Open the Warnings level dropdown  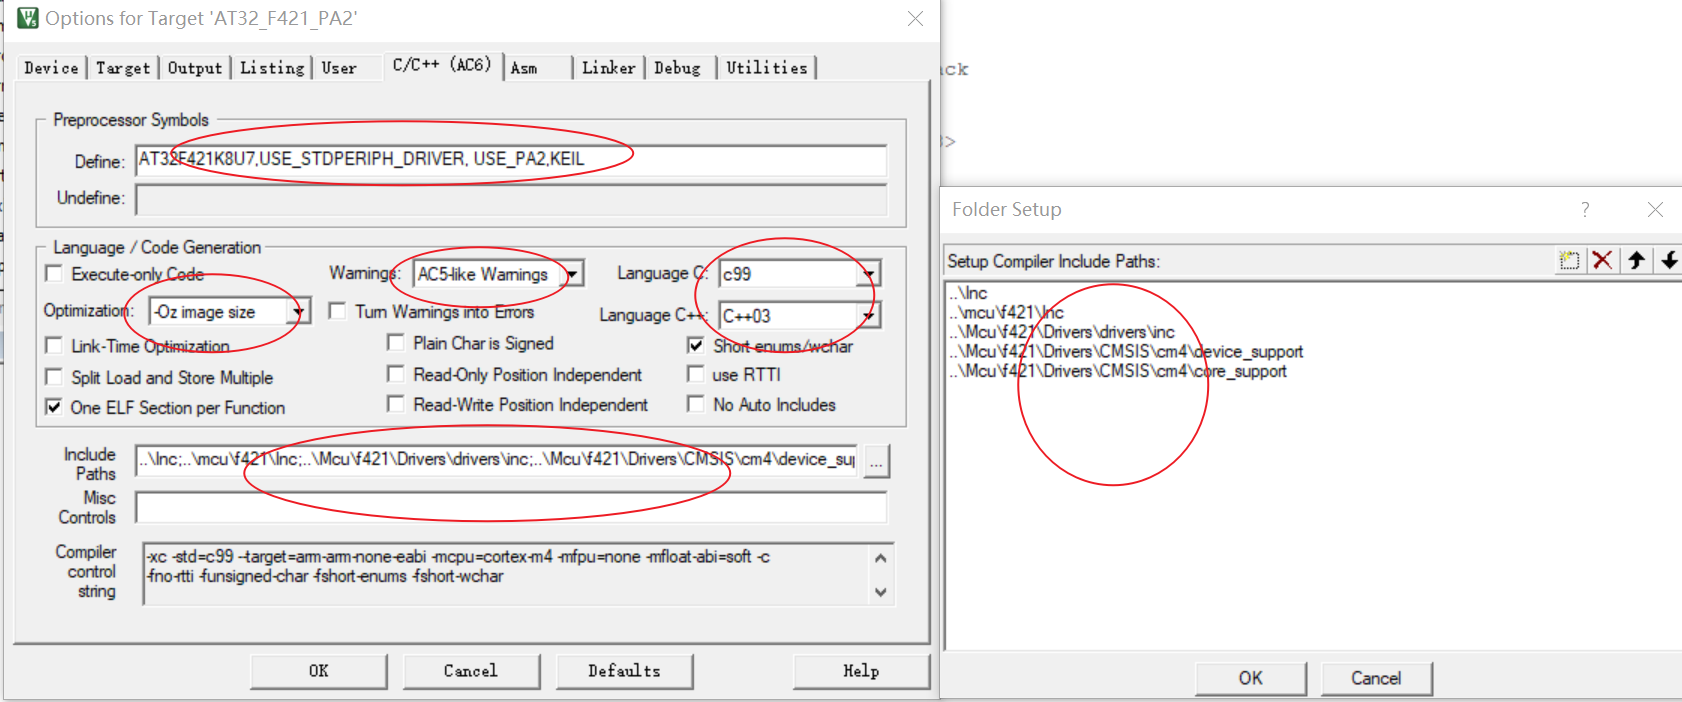coord(572,274)
